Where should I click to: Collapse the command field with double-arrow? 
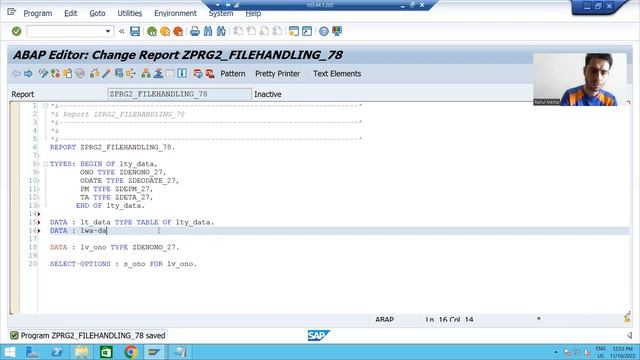tap(121, 31)
